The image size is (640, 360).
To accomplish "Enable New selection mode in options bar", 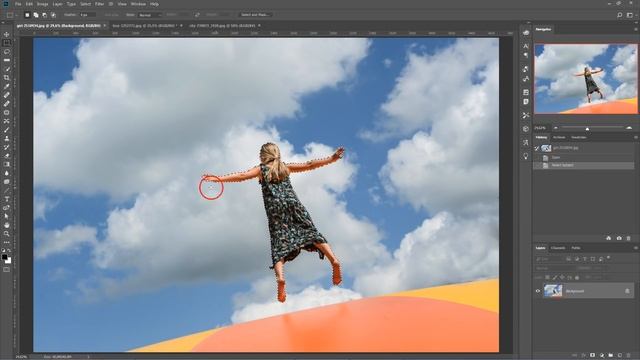I will [x=27, y=15].
